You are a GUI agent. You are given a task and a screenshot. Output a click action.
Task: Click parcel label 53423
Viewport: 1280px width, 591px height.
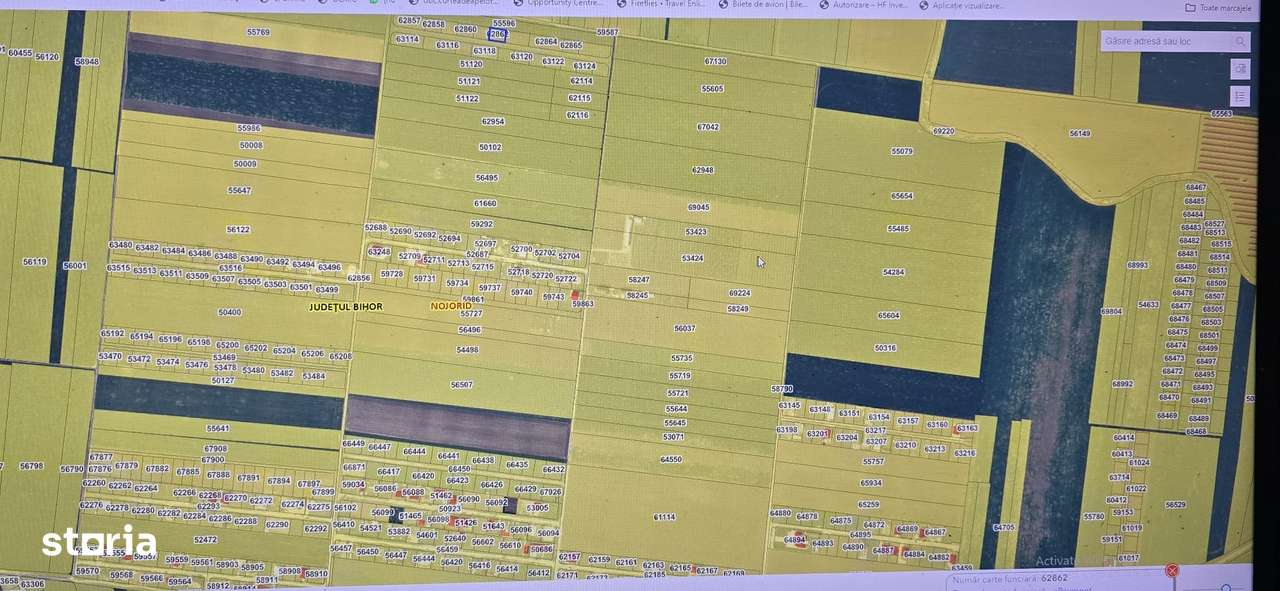coord(695,232)
